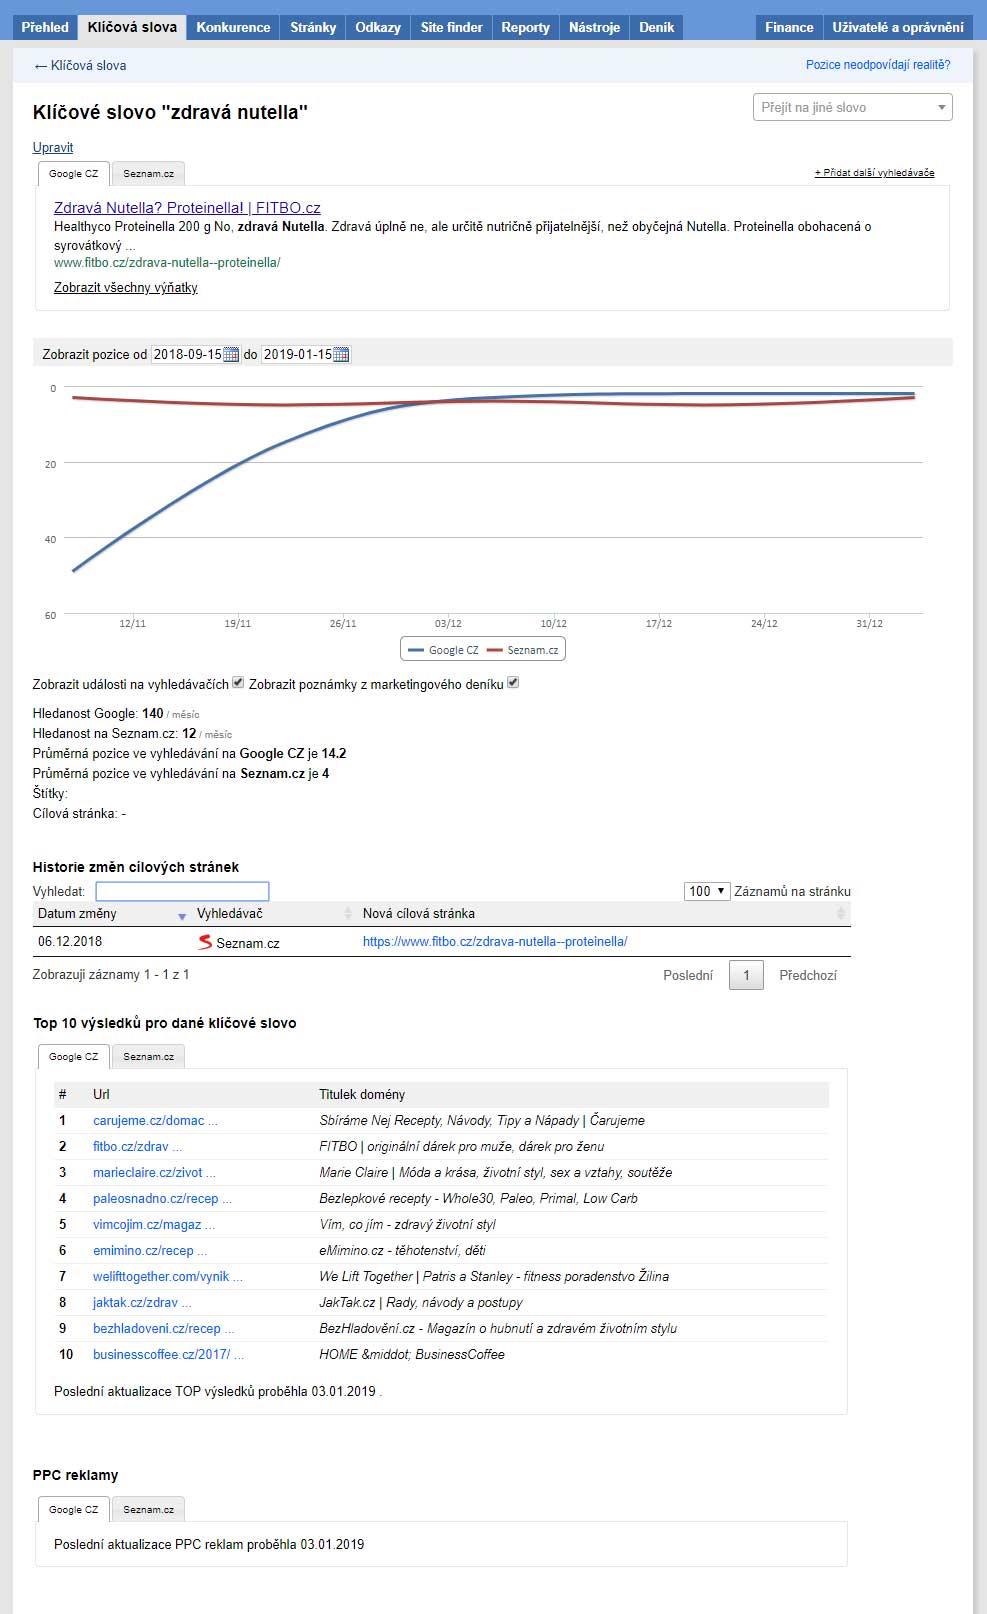Open the records-per-page dropdown showing 100

pos(707,891)
